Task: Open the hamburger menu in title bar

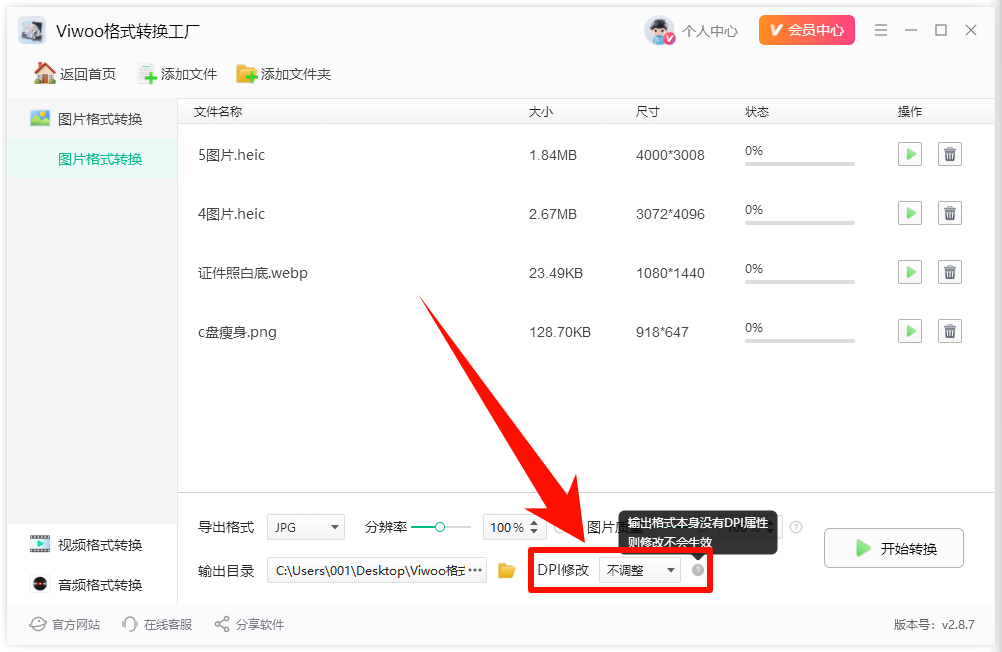Action: [x=881, y=30]
